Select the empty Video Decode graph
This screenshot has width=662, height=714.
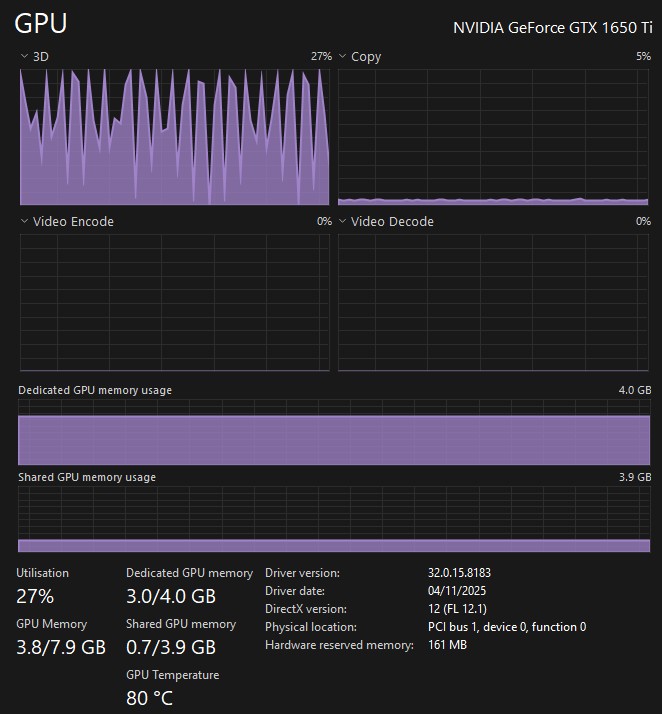(493, 302)
